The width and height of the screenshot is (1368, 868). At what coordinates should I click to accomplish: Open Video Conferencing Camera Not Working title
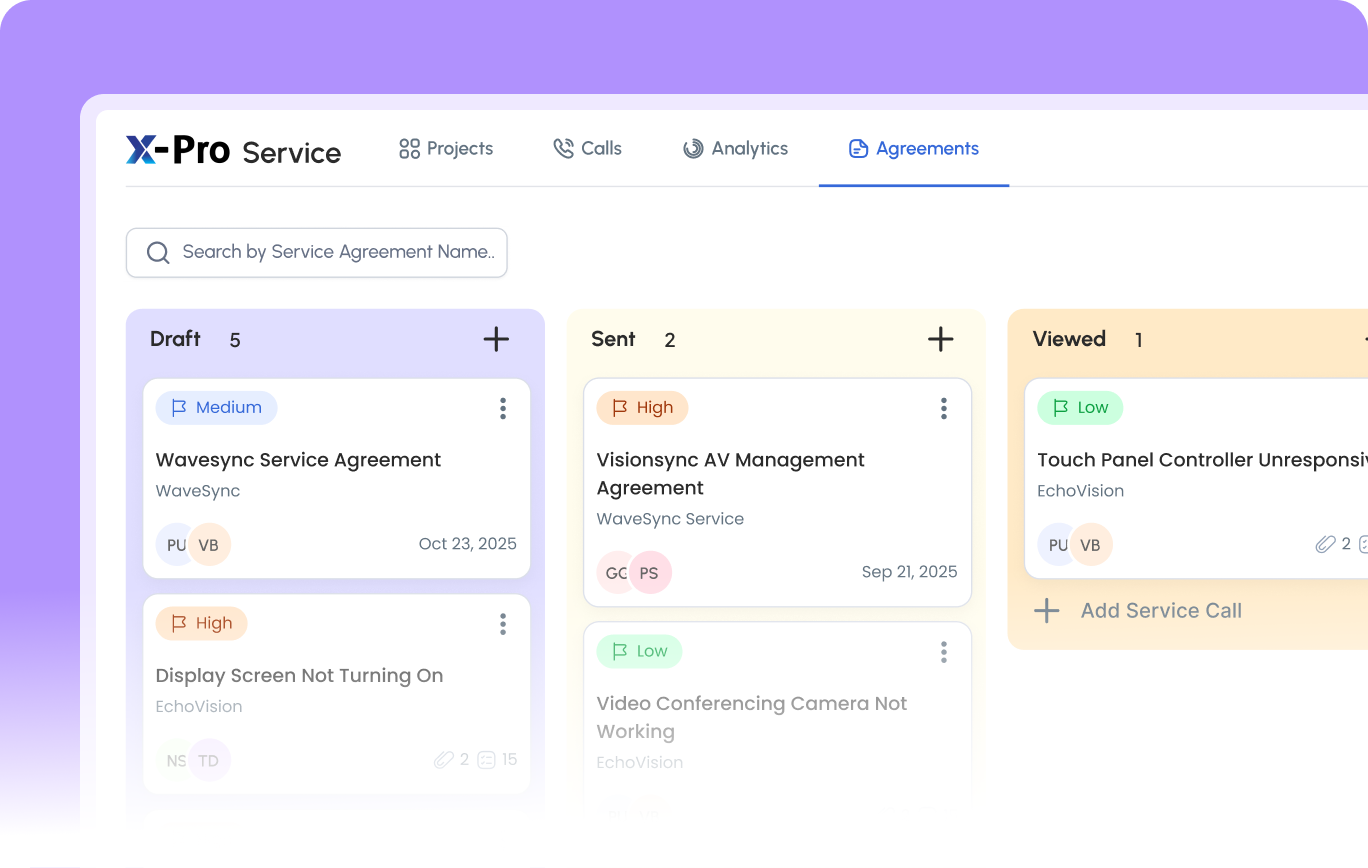tap(752, 718)
